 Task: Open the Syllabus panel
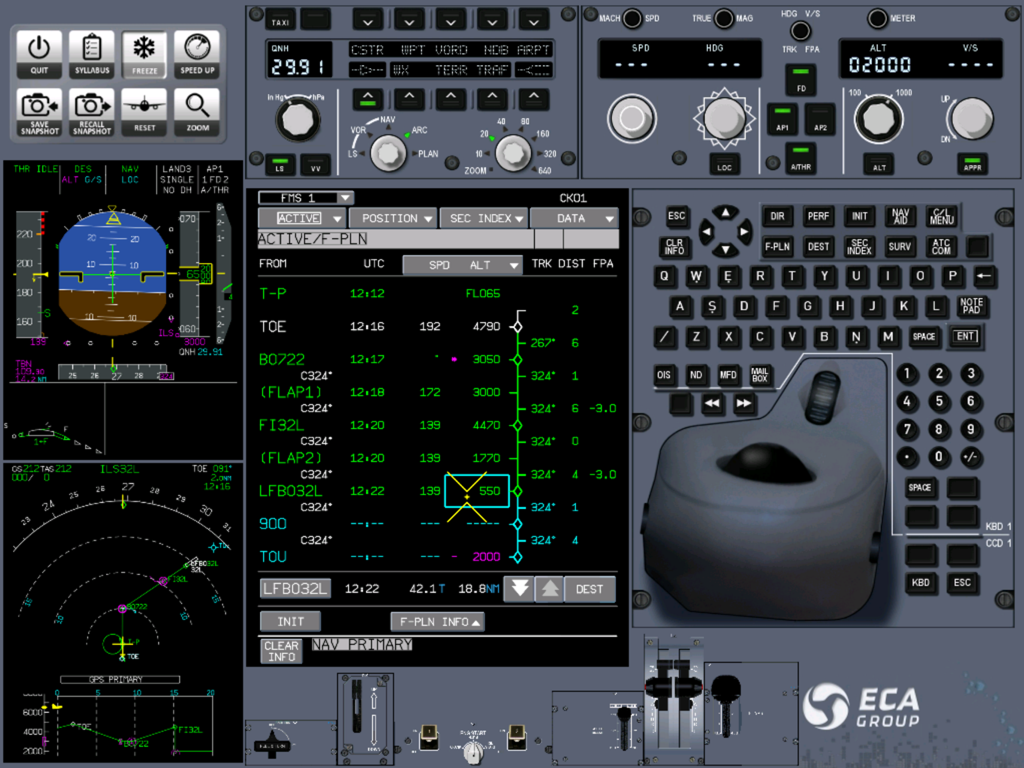tap(91, 51)
